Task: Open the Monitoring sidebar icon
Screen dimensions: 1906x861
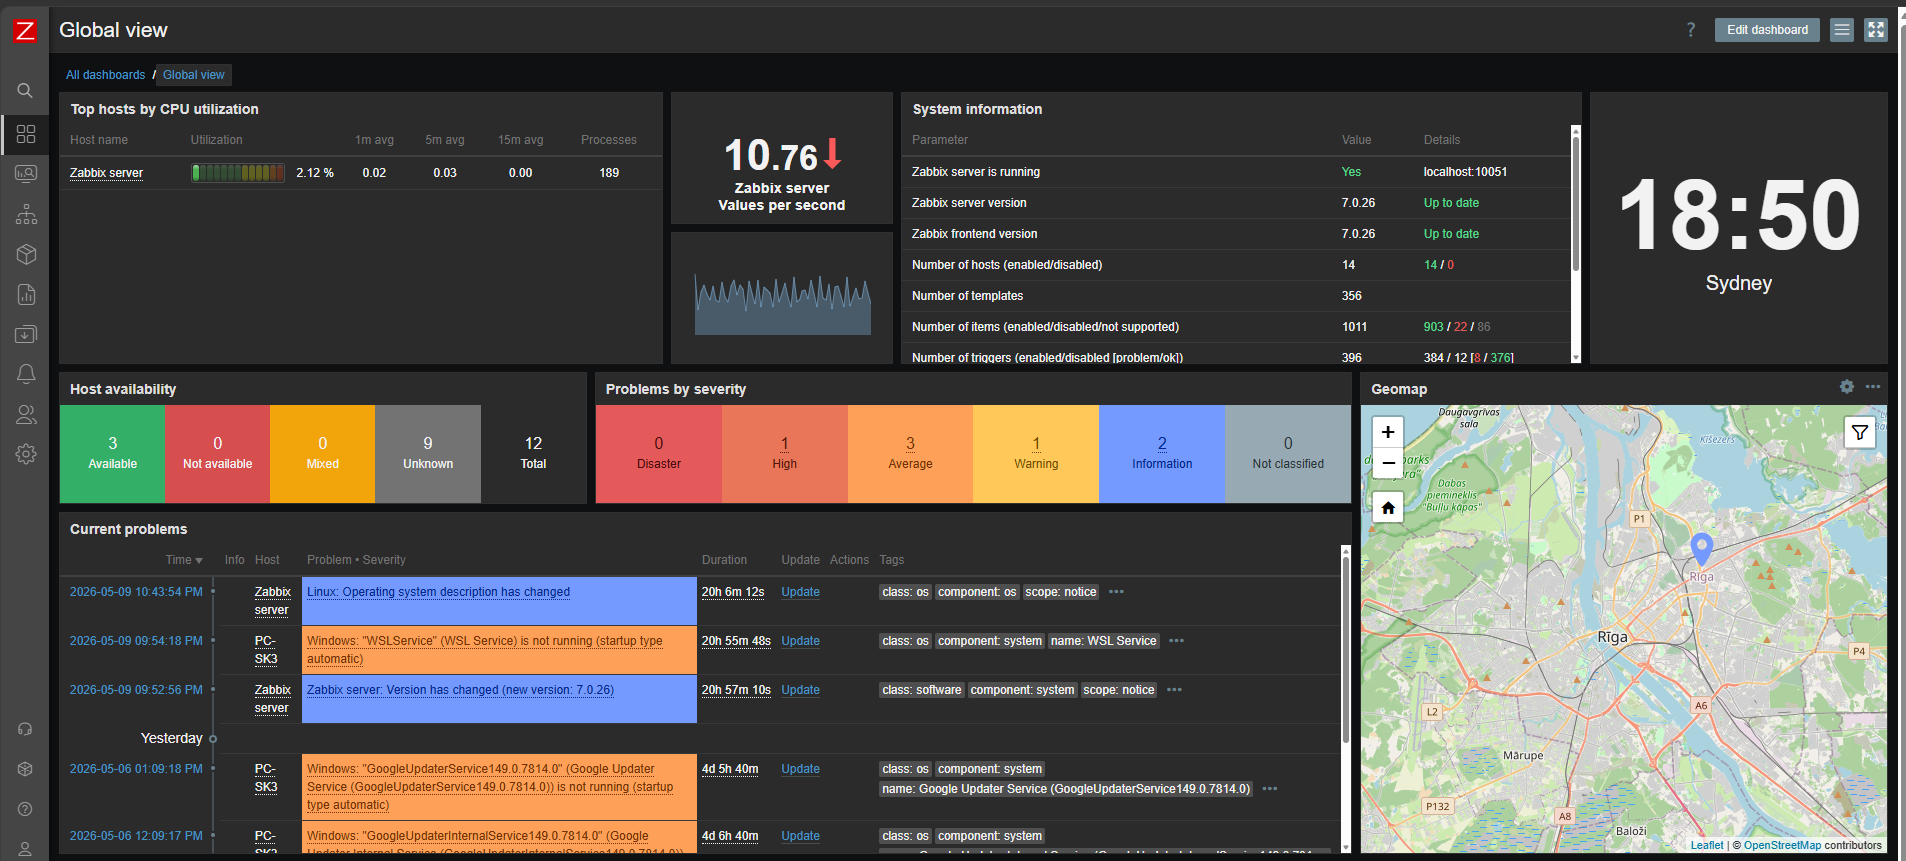Action: coord(26,174)
